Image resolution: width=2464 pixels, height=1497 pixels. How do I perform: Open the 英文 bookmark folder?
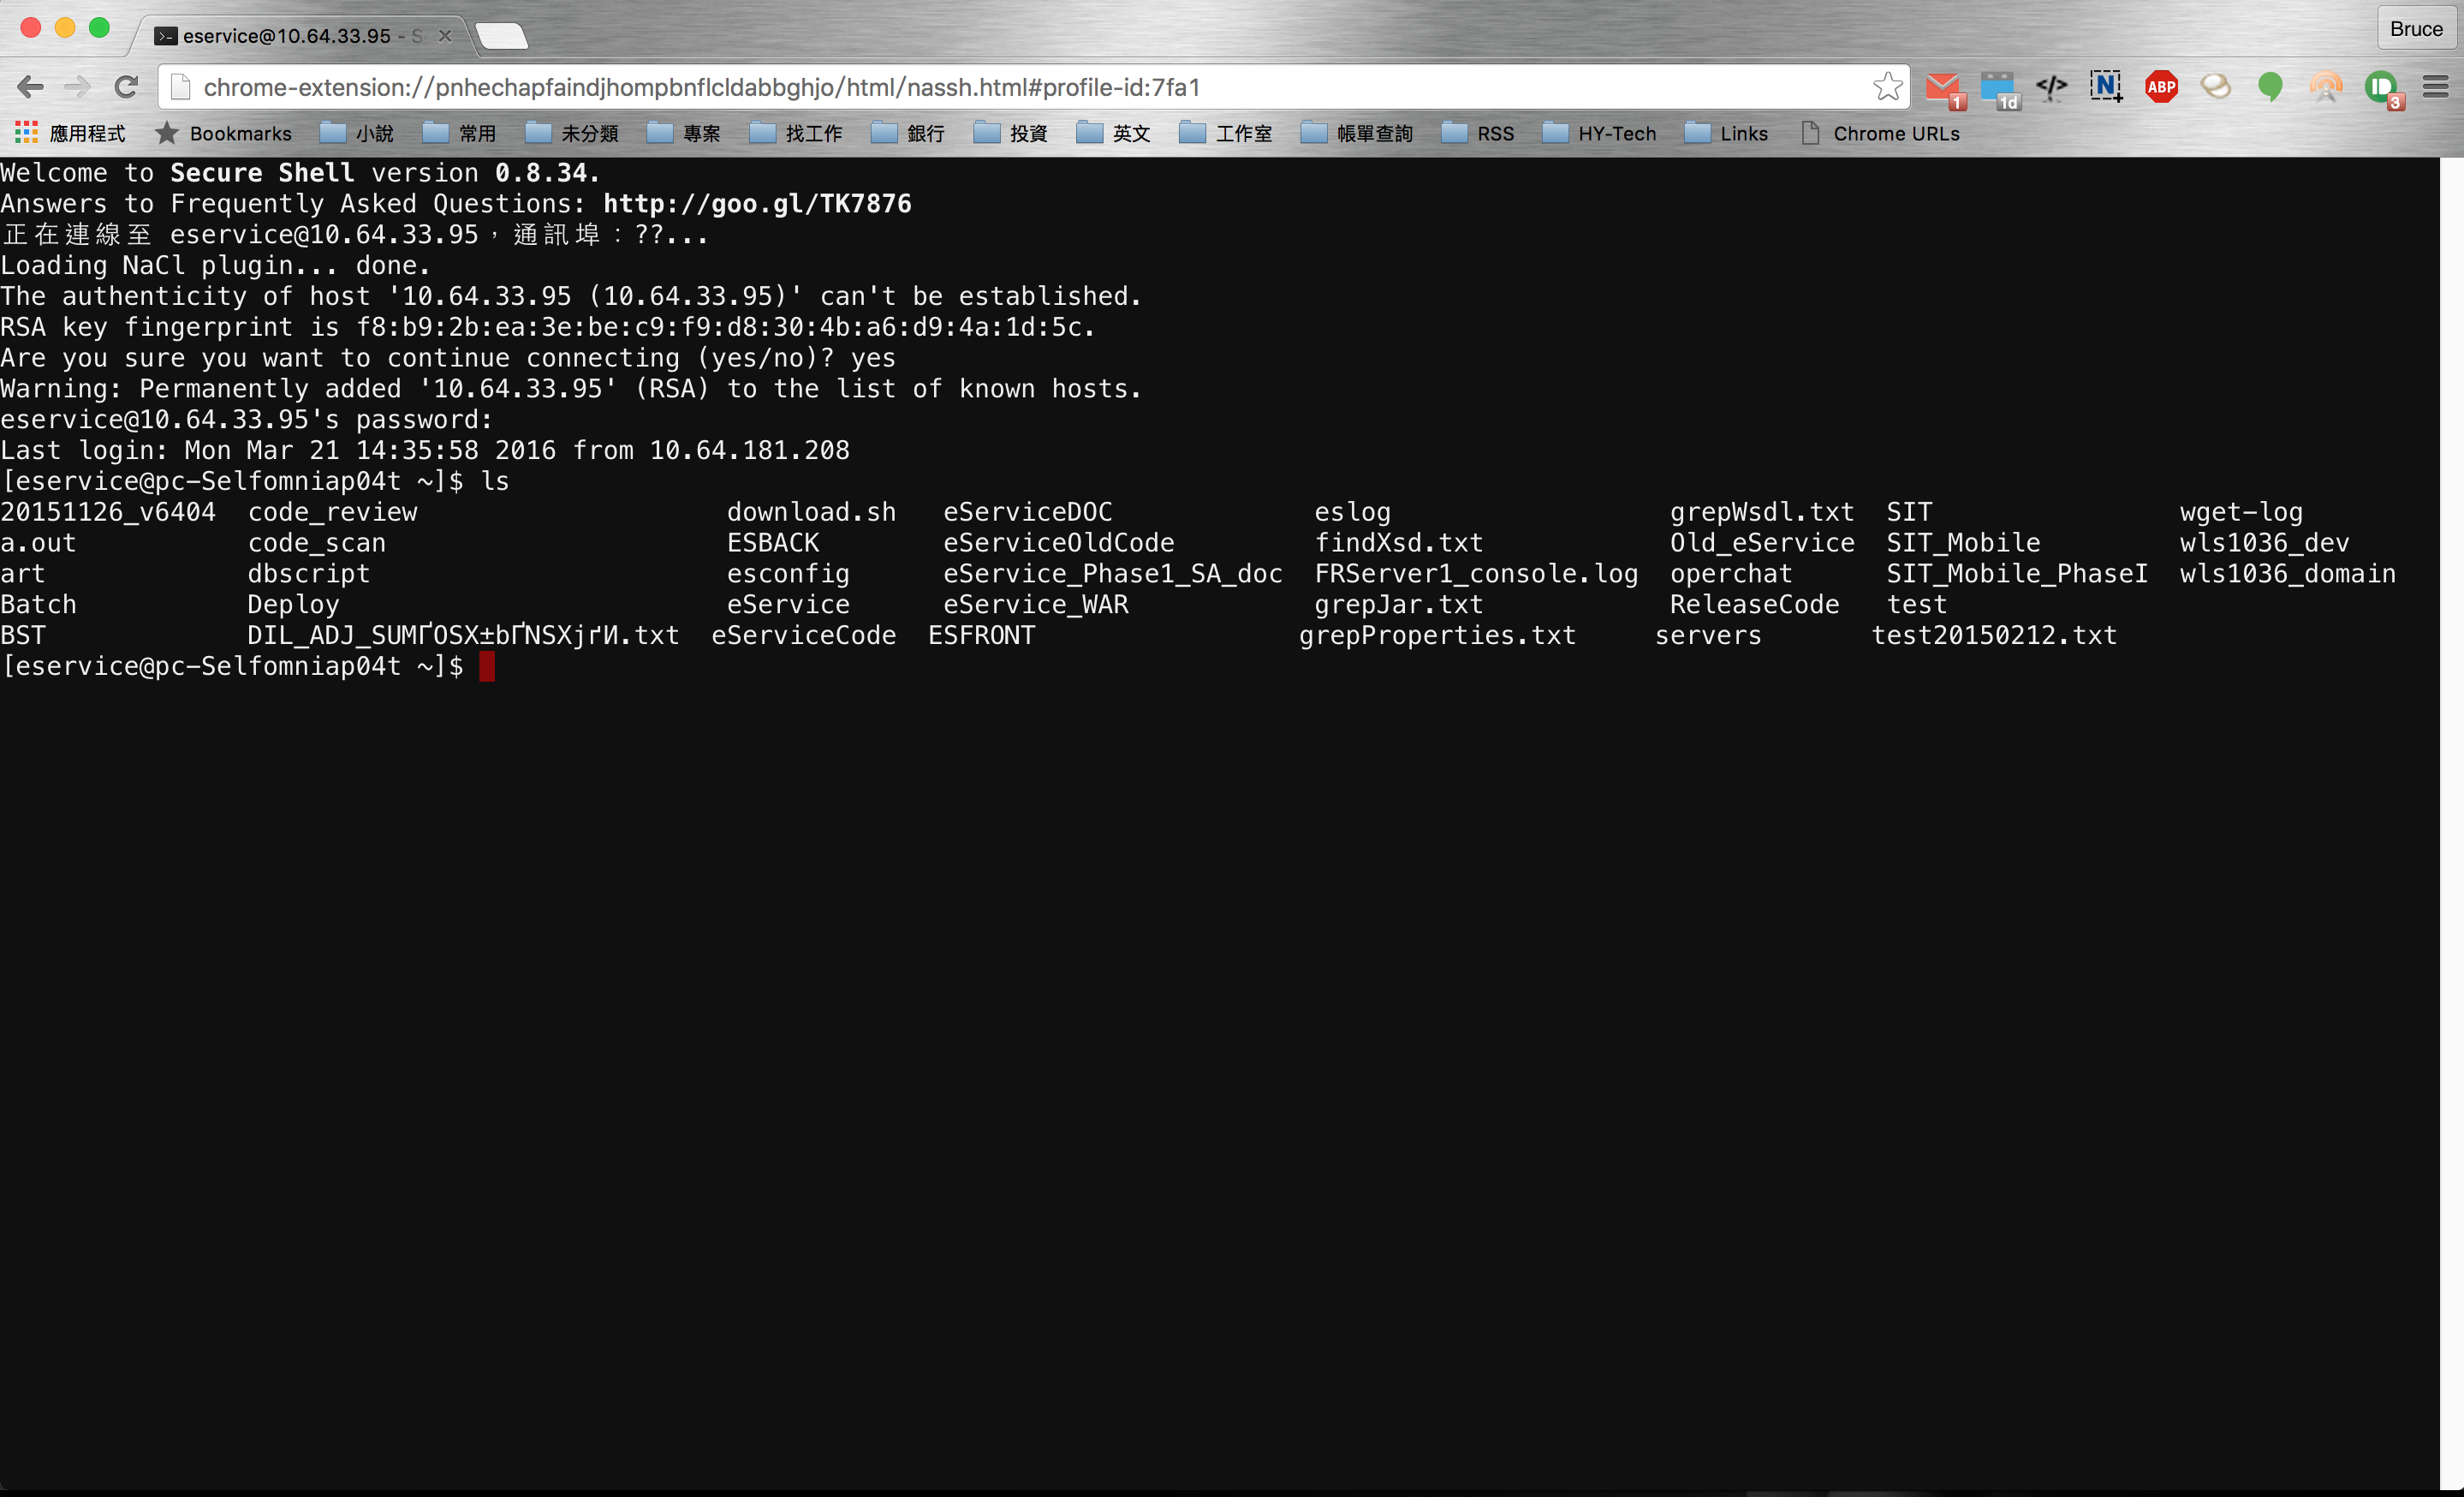1114,133
